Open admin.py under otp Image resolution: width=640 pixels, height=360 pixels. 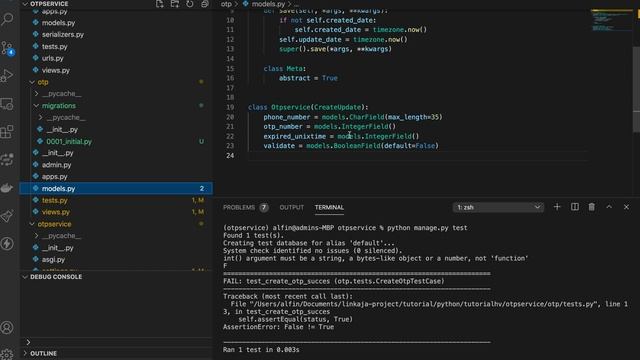pos(56,165)
